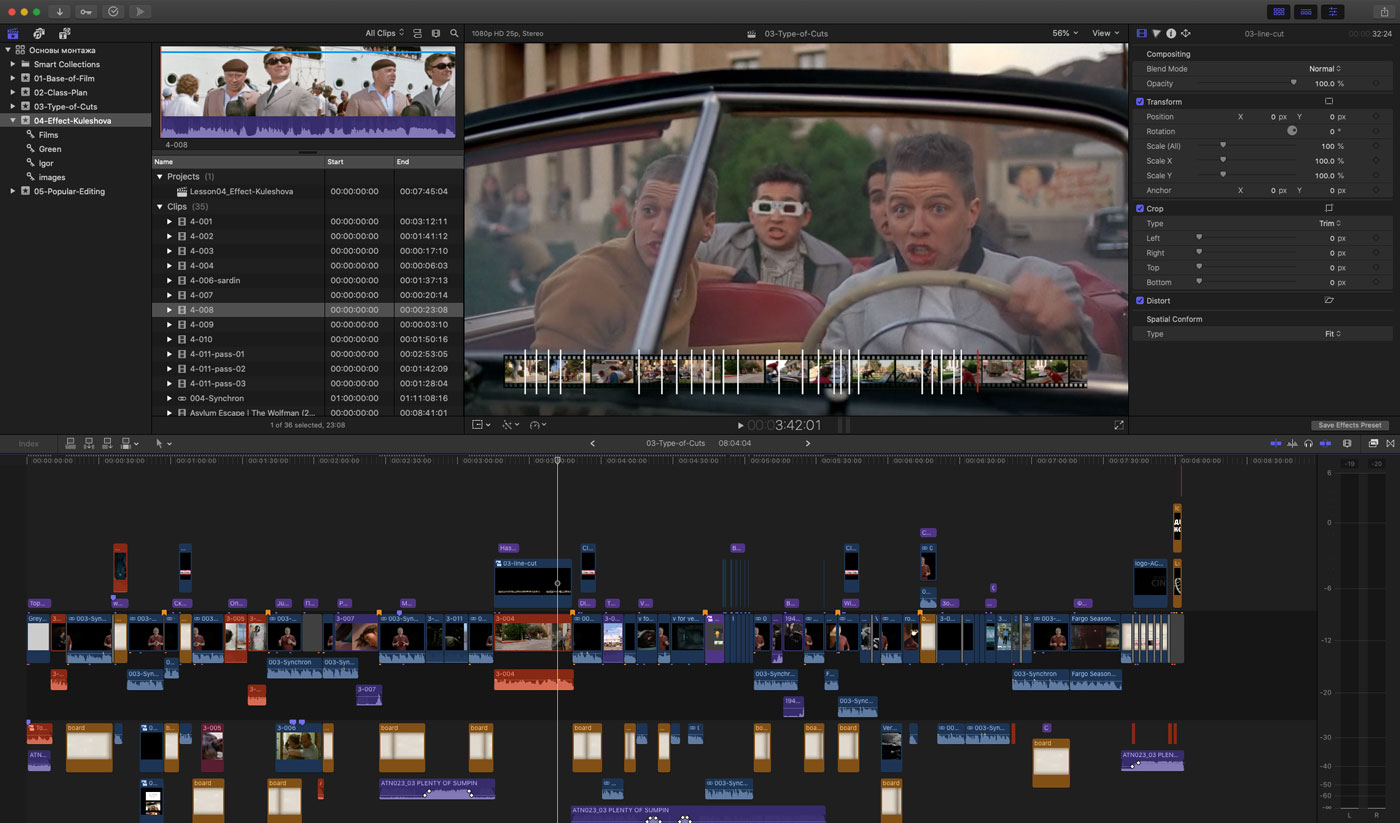Select the Video inspector filmstrip tab
Image resolution: width=1400 pixels, height=823 pixels.
[x=1142, y=33]
